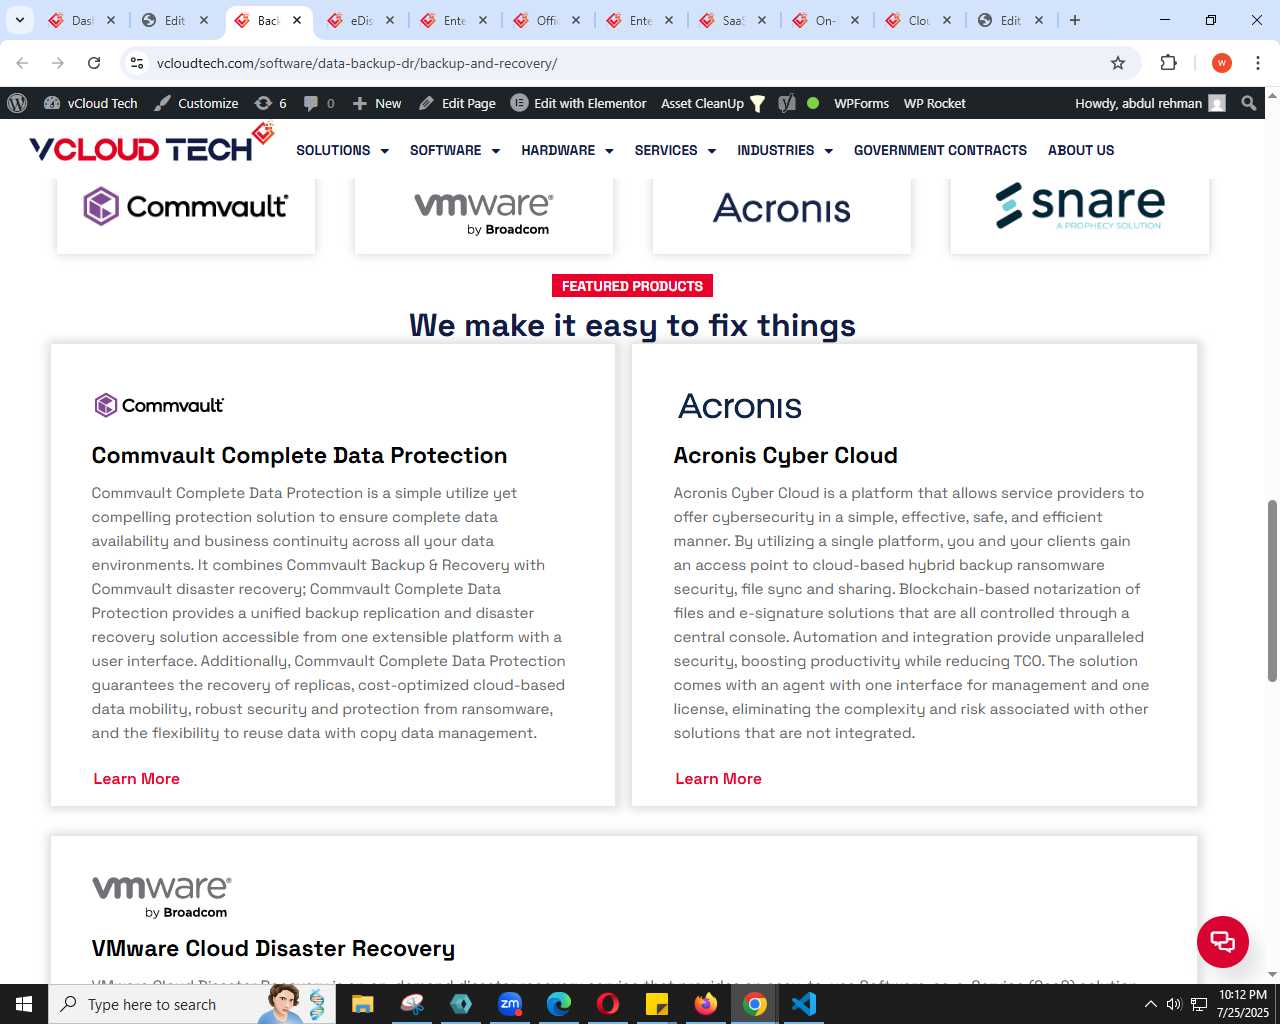1280x1024 pixels.
Task: Open GOVERNMENT CONTRACTS page
Action: tap(940, 150)
